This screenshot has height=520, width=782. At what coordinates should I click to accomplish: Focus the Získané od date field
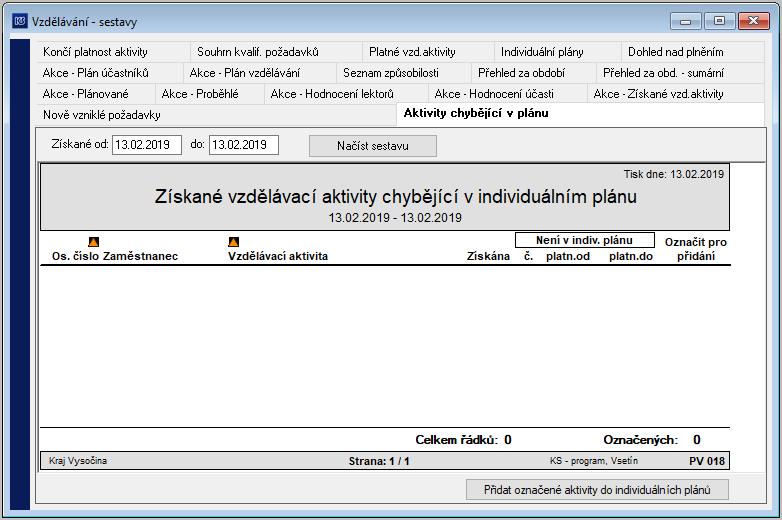point(147,145)
